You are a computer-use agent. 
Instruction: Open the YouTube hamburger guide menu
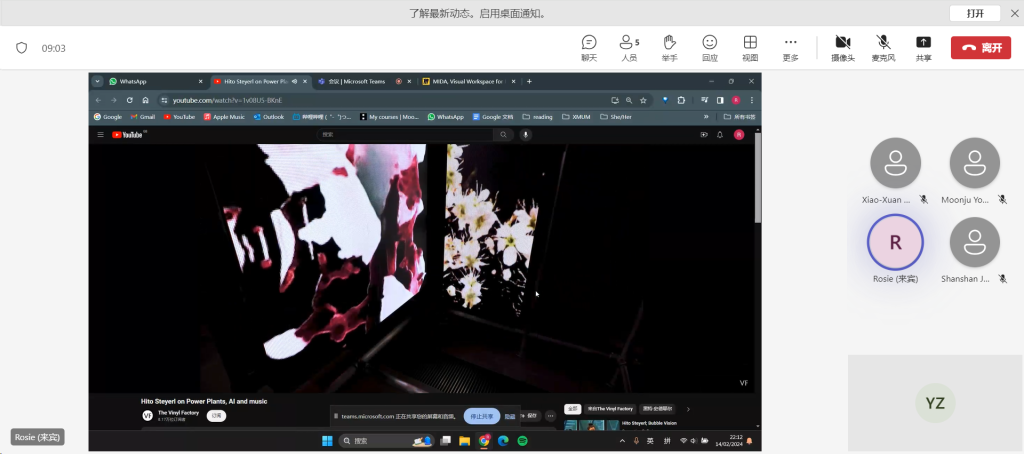(101, 135)
